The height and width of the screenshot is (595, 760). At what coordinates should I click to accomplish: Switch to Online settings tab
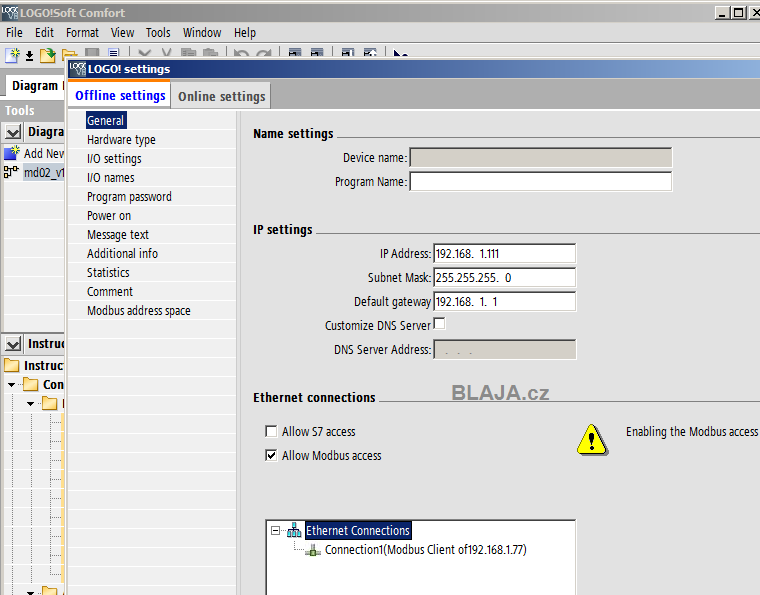tap(222, 96)
